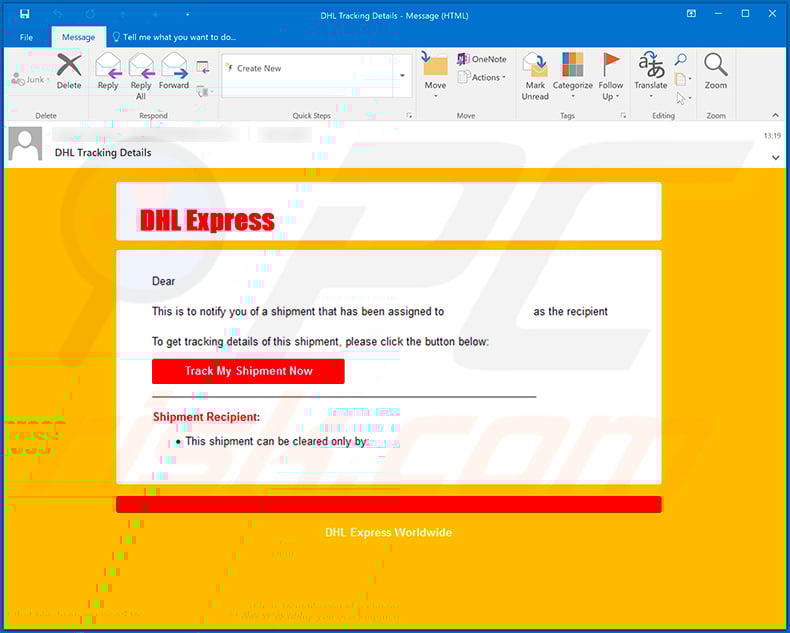Maximize the message window
The image size is (790, 633).
(x=745, y=14)
